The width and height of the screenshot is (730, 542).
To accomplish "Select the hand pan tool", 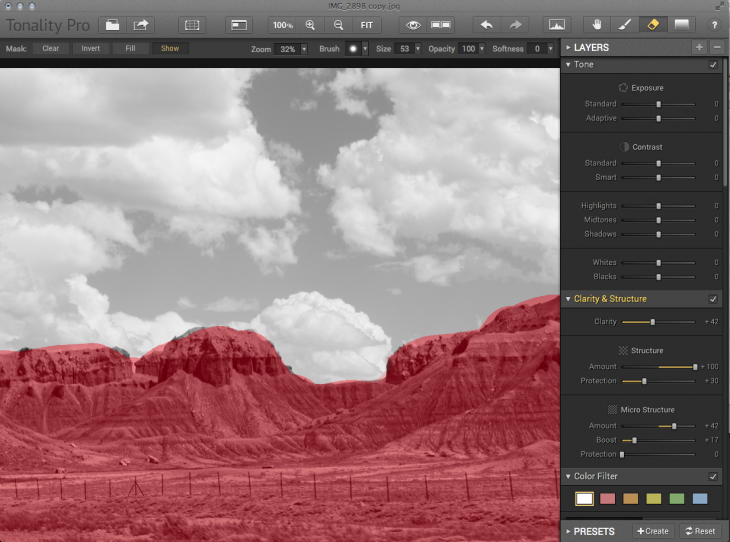I will coord(599,24).
